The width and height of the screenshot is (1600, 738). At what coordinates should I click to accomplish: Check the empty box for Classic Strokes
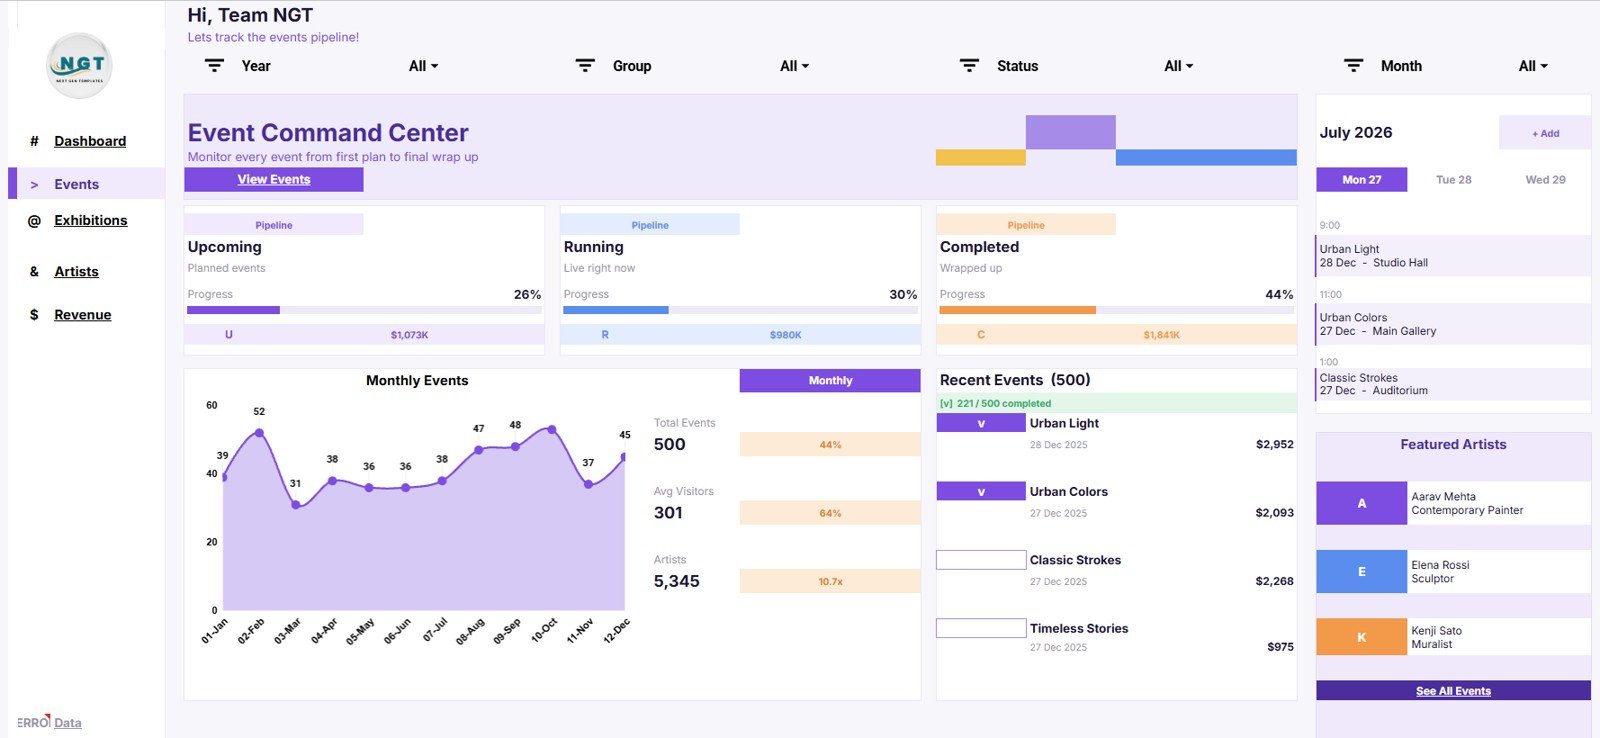pos(981,560)
